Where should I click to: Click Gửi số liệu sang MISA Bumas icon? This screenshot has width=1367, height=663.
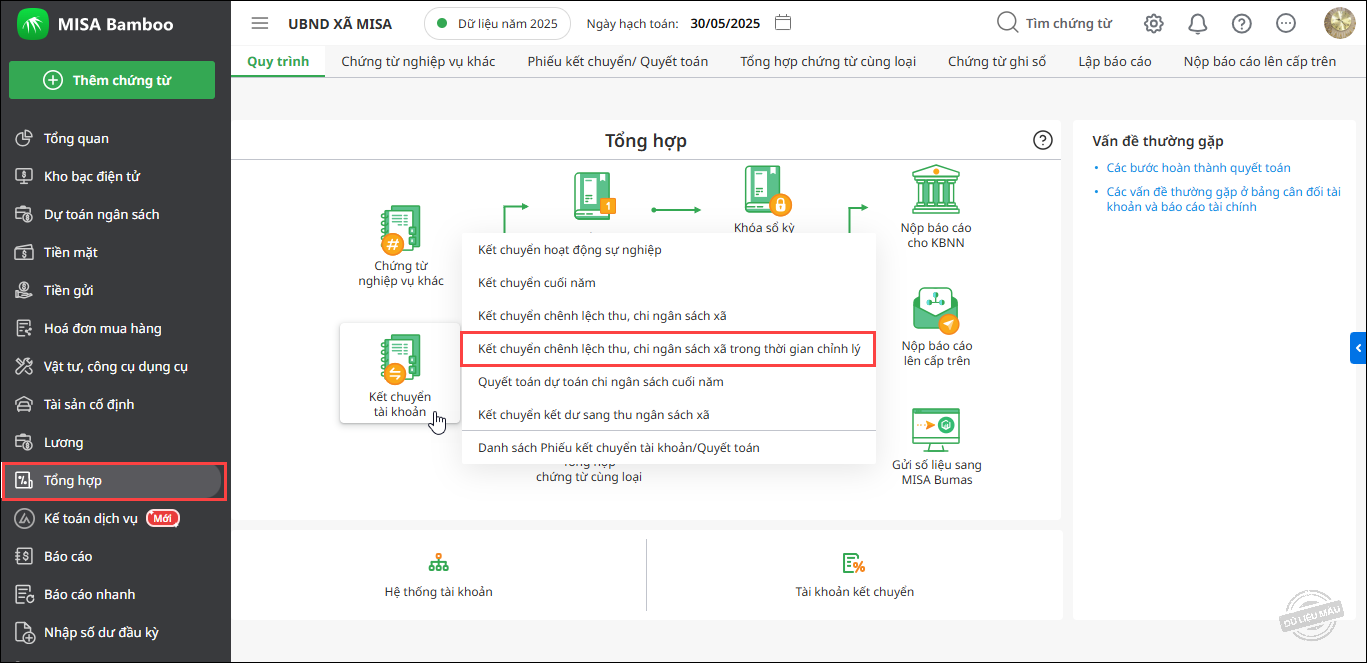coord(935,430)
